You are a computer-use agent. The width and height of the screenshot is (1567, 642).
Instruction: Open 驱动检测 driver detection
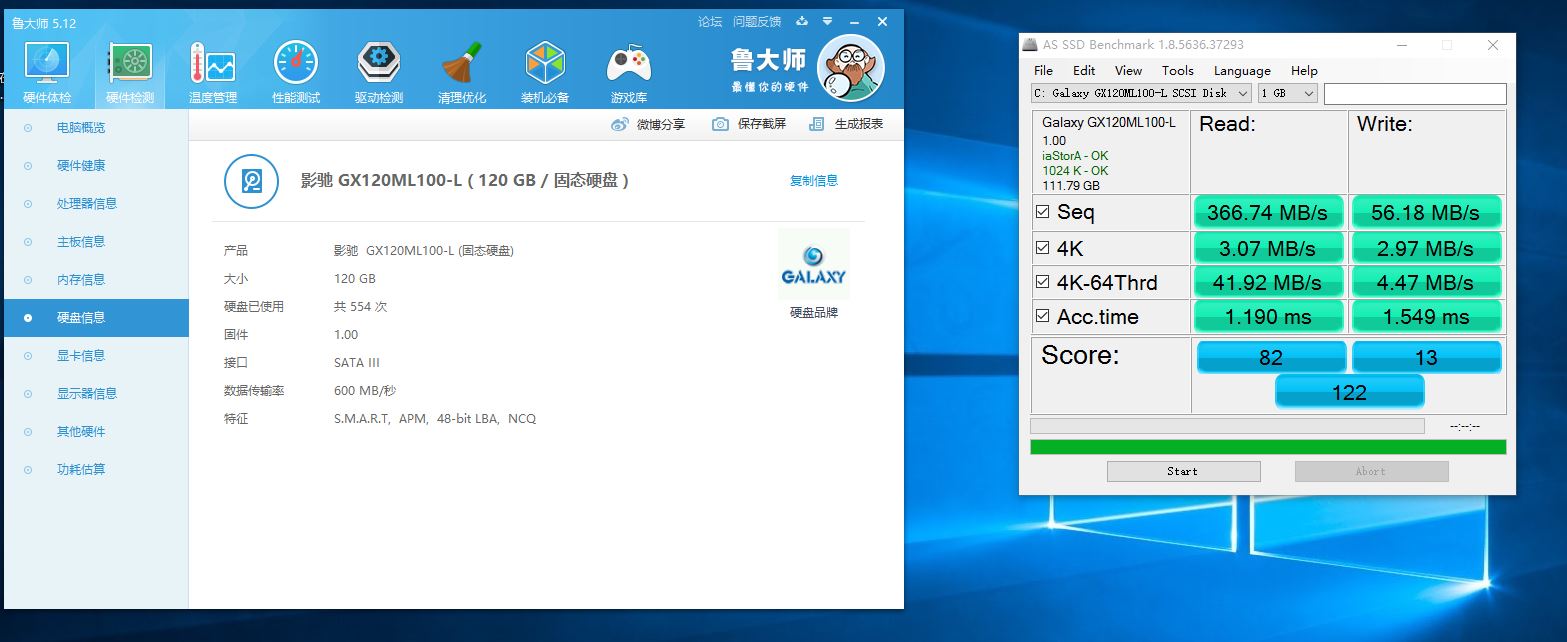pos(379,73)
